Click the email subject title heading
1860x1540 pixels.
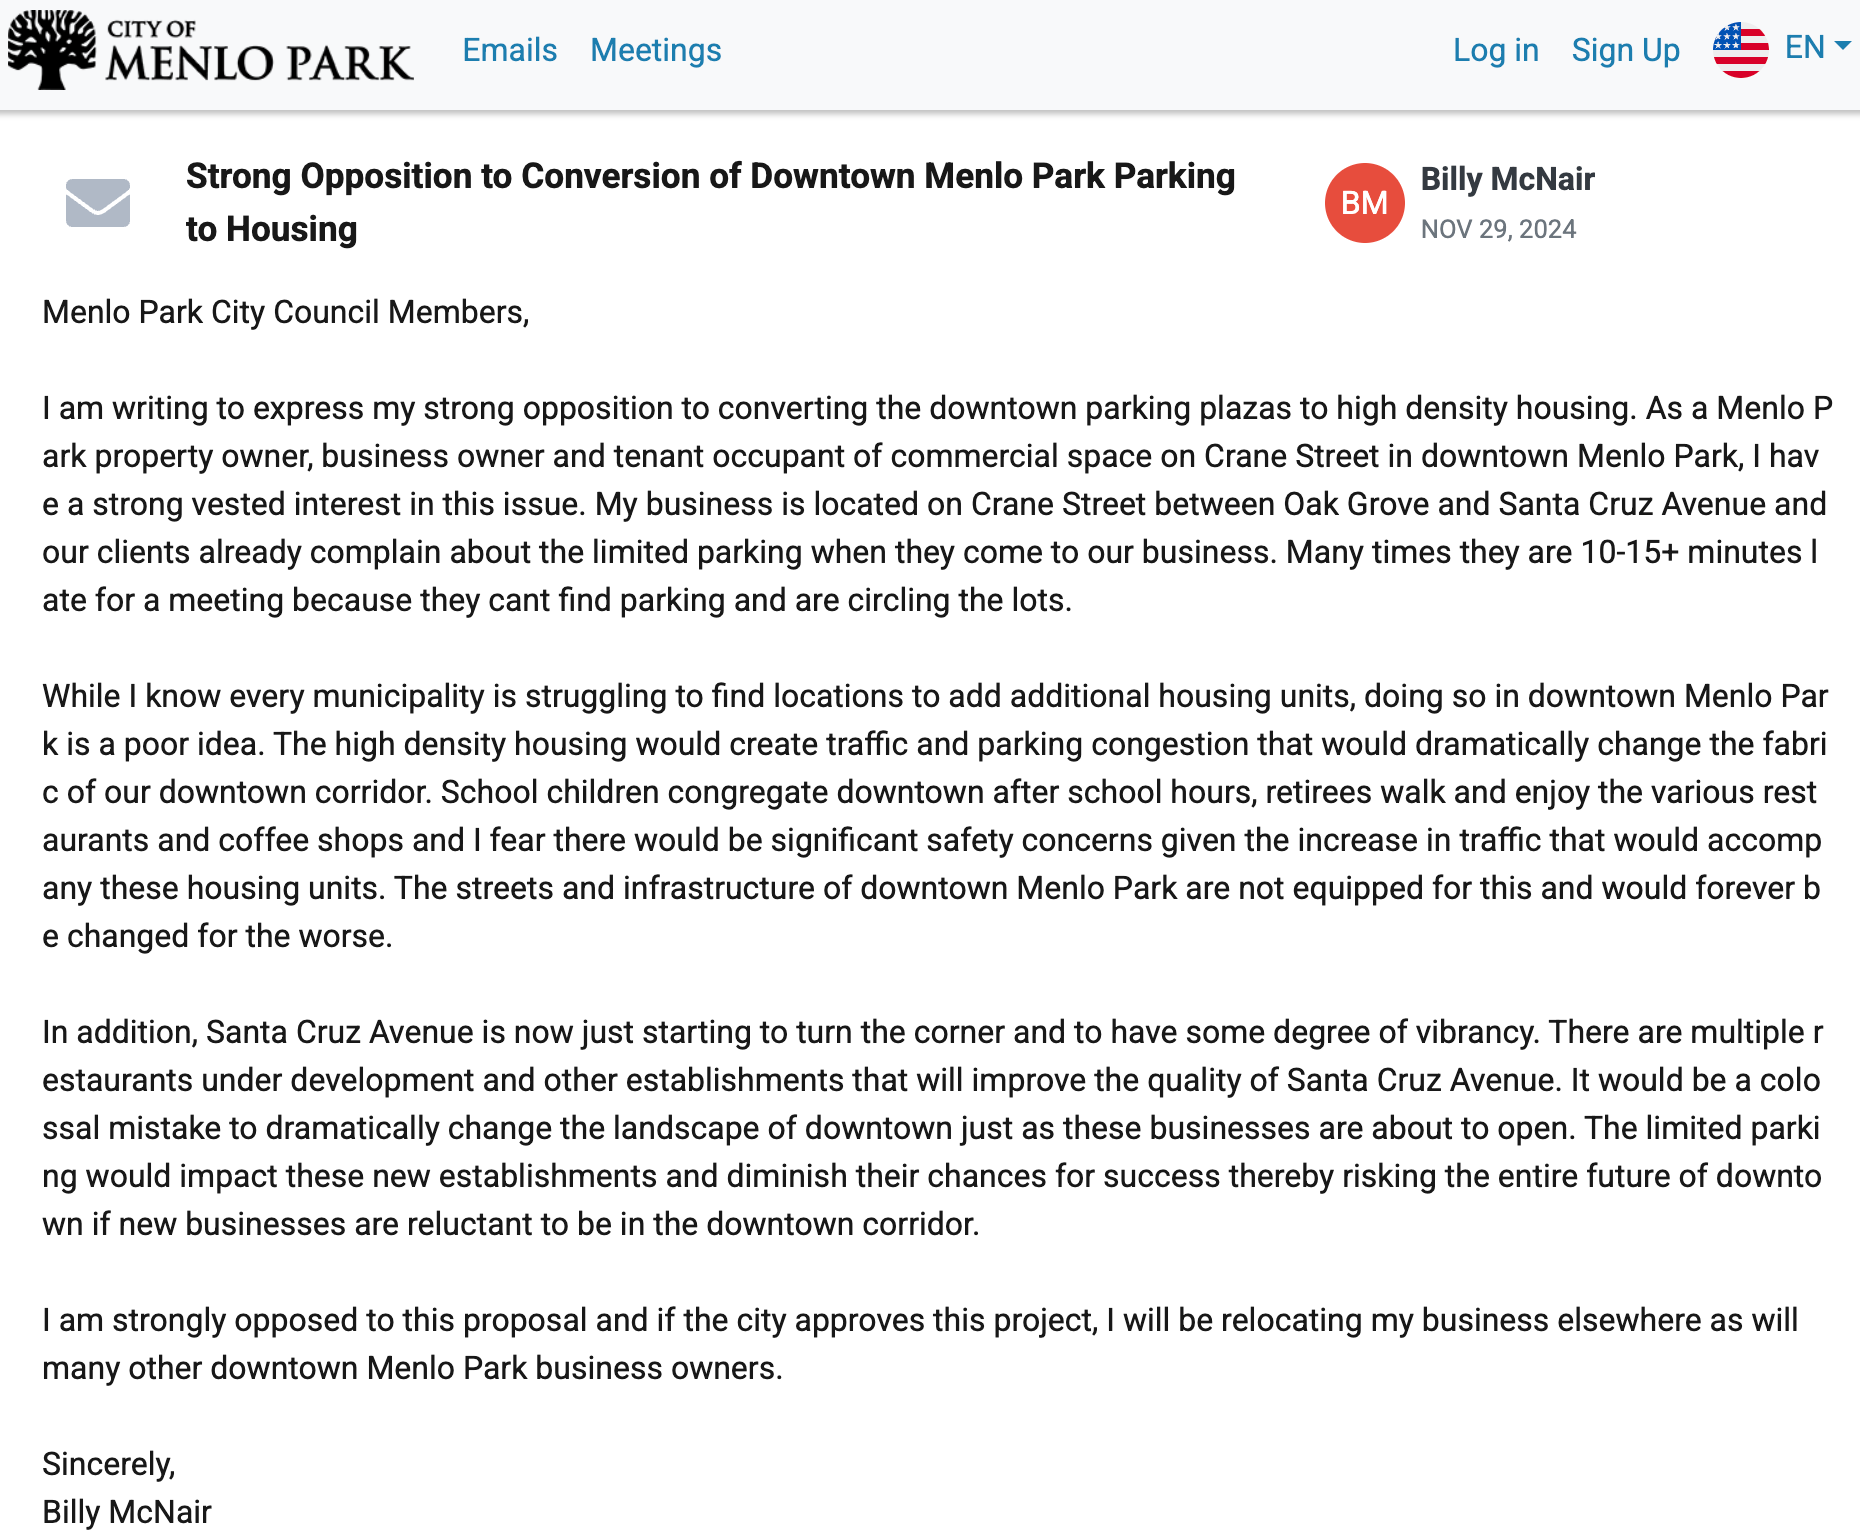point(710,202)
